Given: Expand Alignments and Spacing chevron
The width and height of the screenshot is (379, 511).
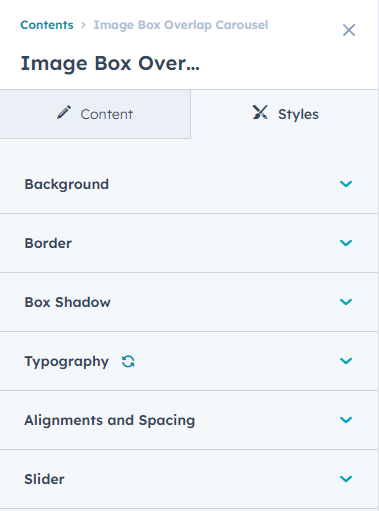Looking at the screenshot, I should pos(346,420).
